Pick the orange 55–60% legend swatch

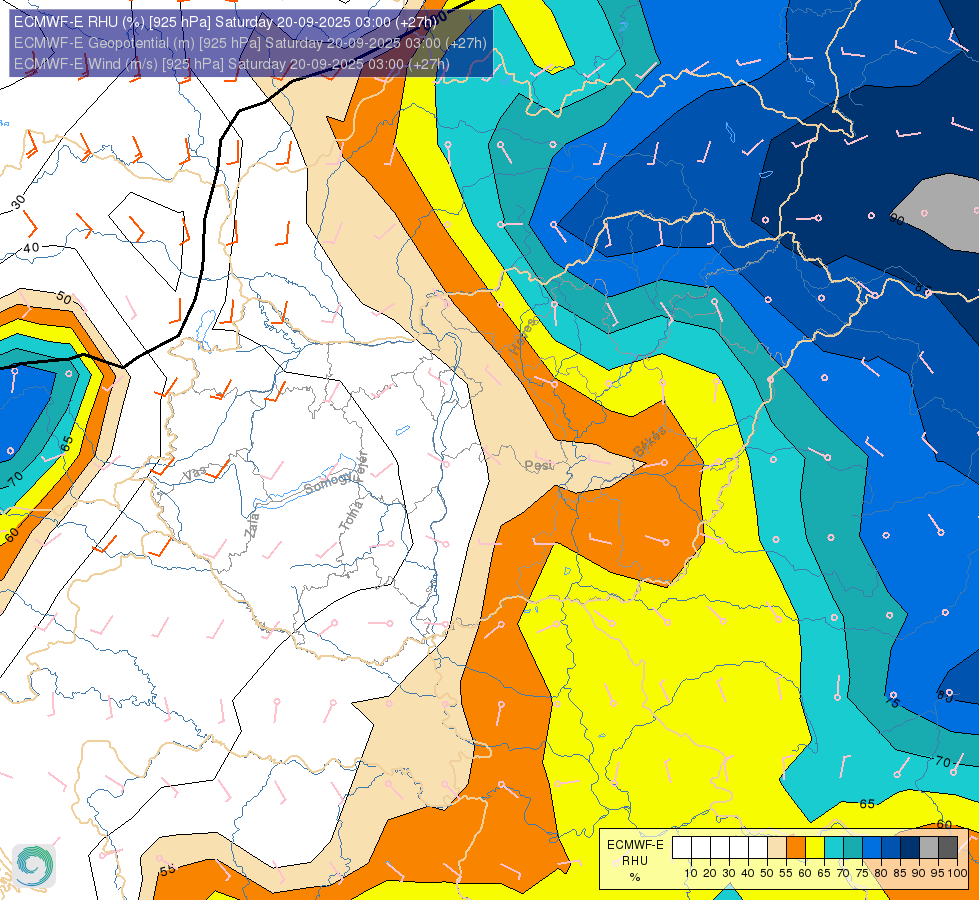click(x=795, y=848)
